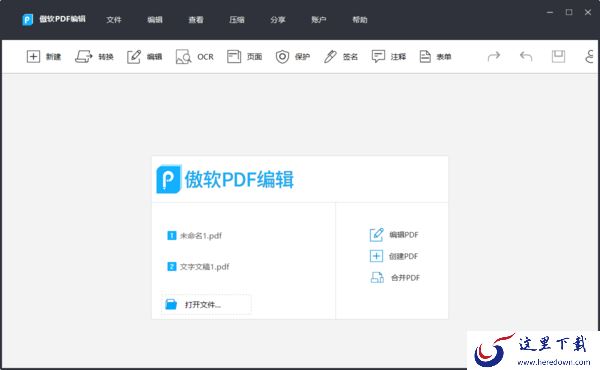Open the 编辑 menu in title bar

(x=155, y=20)
